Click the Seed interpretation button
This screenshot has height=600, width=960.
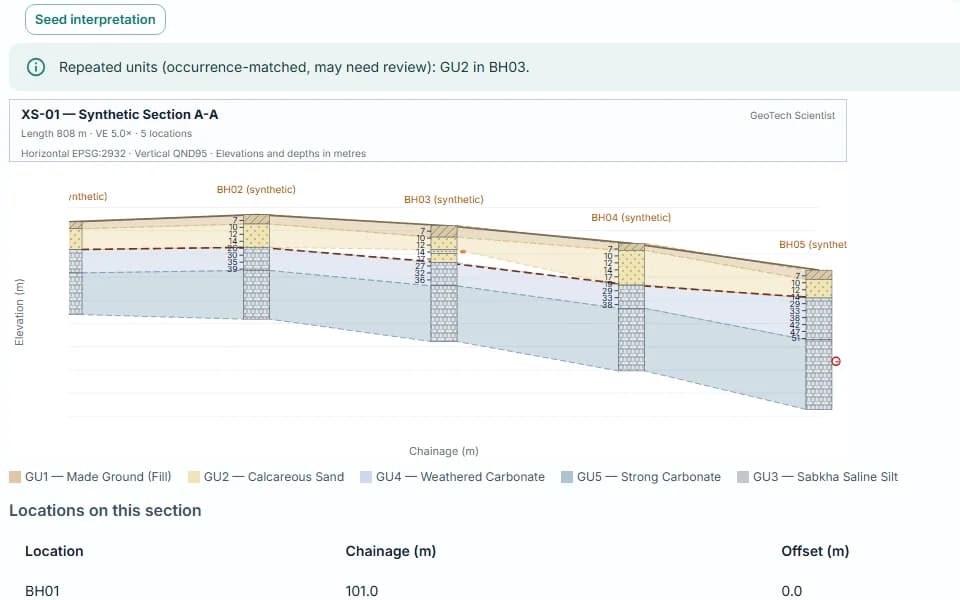point(95,20)
